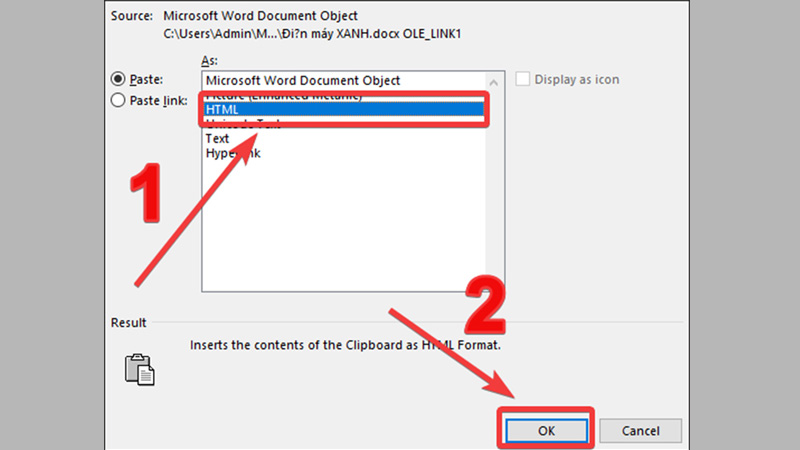This screenshot has width=800, height=450.
Task: Click the clipboard paste result icon
Action: tap(139, 369)
